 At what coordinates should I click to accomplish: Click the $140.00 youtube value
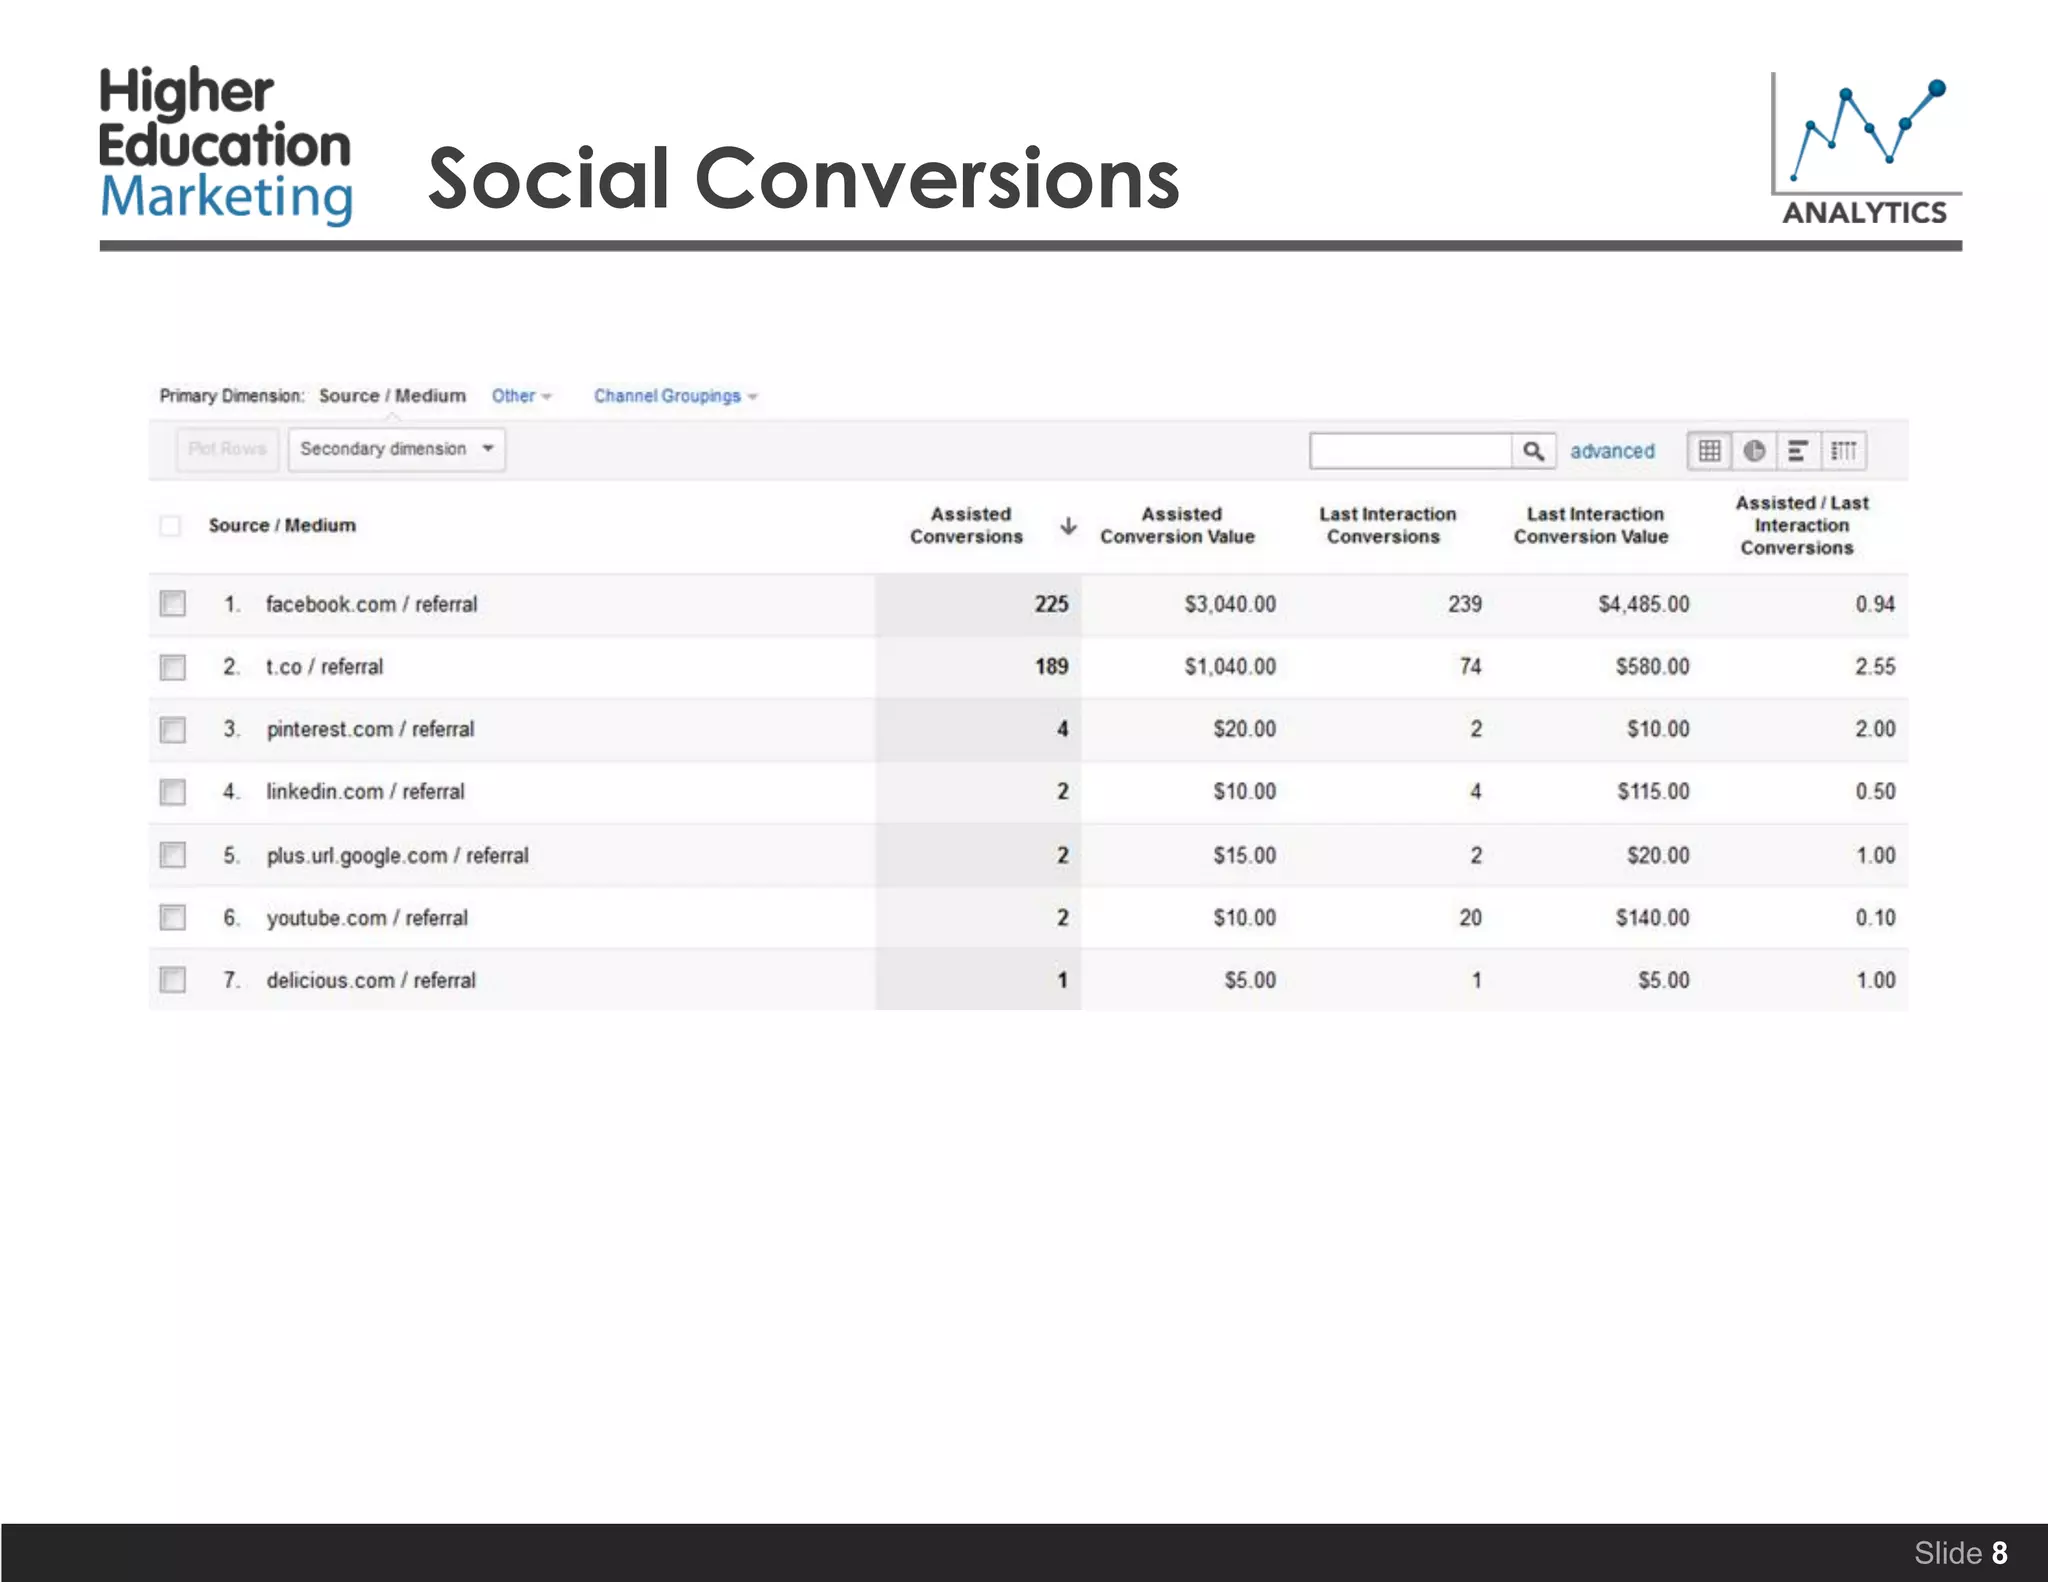pos(1653,918)
